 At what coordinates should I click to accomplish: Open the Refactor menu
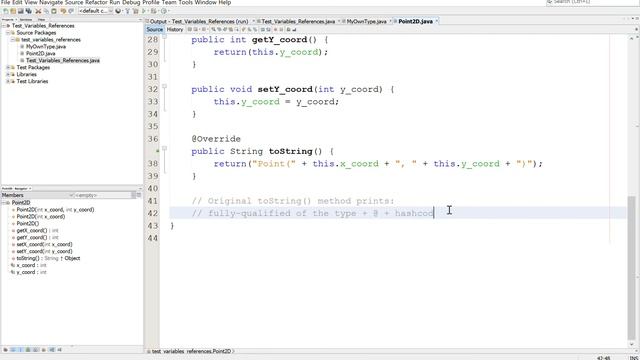[96, 2]
